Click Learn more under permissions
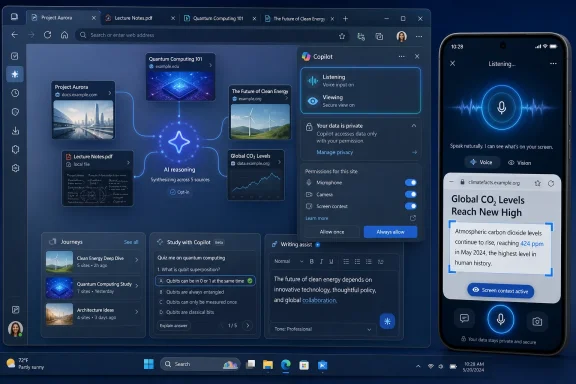576x384 pixels. (317, 218)
